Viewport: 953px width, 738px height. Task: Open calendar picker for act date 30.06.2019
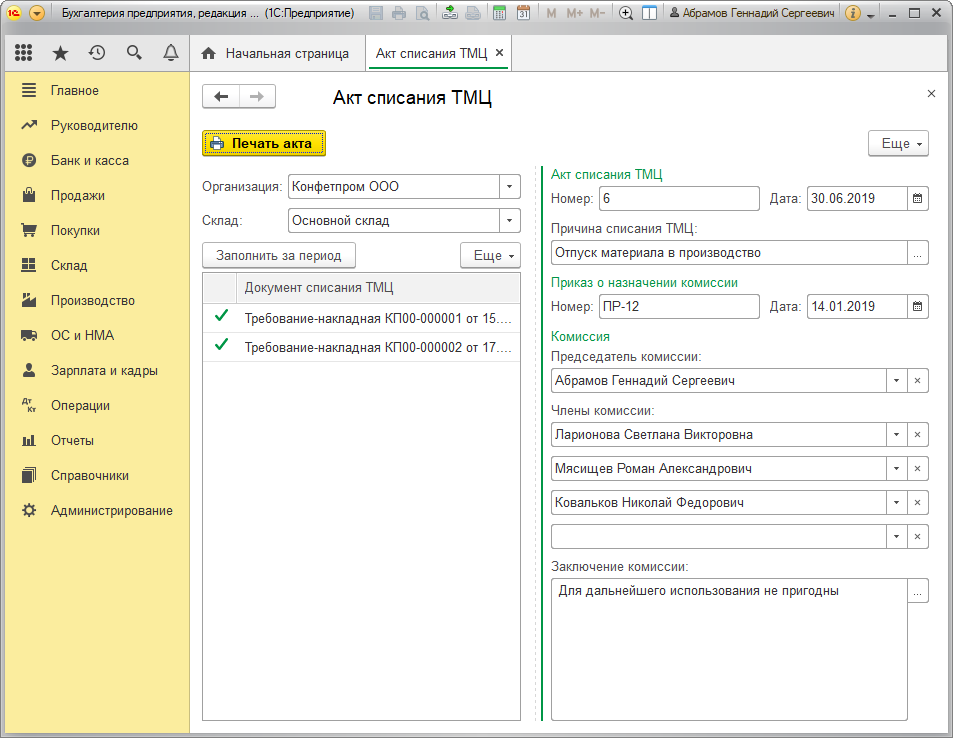918,198
